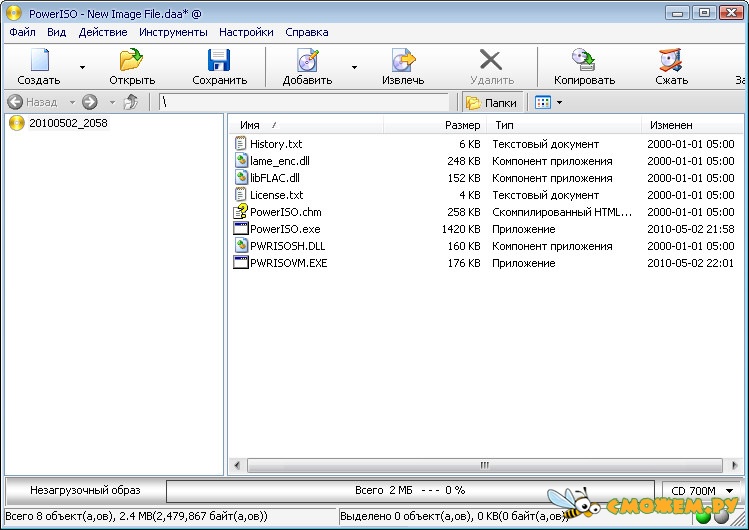Image resolution: width=749 pixels, height=530 pixels.
Task: Click the Удалить (Delete) X icon
Action: (491, 60)
